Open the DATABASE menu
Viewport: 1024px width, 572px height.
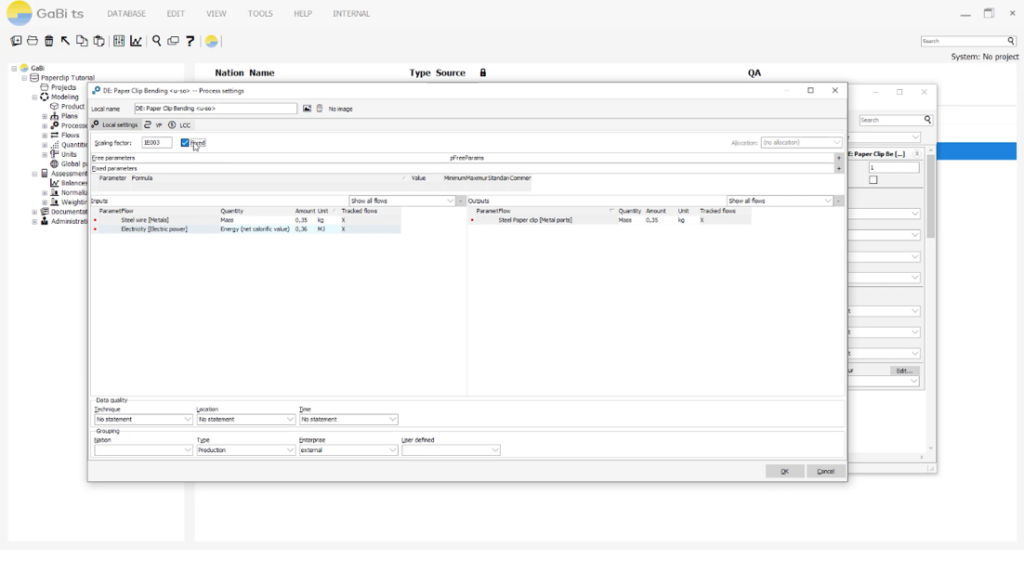(x=126, y=13)
